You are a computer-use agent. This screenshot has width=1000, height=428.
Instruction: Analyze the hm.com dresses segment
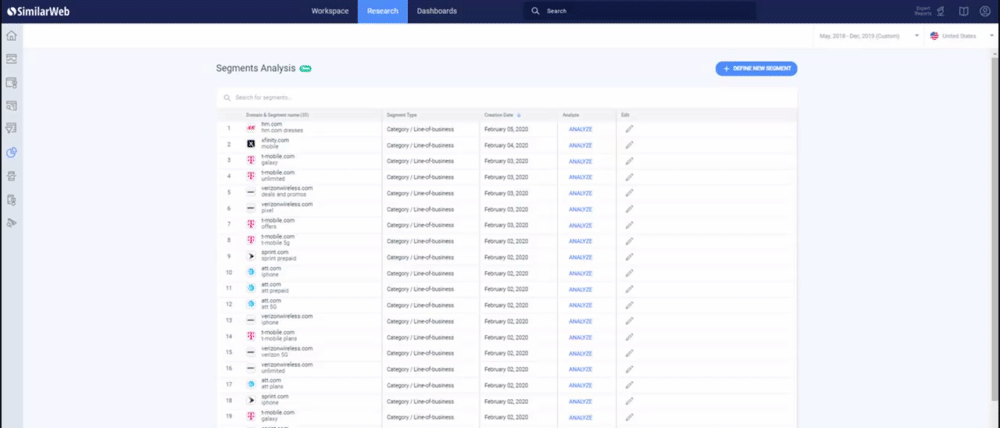580,129
